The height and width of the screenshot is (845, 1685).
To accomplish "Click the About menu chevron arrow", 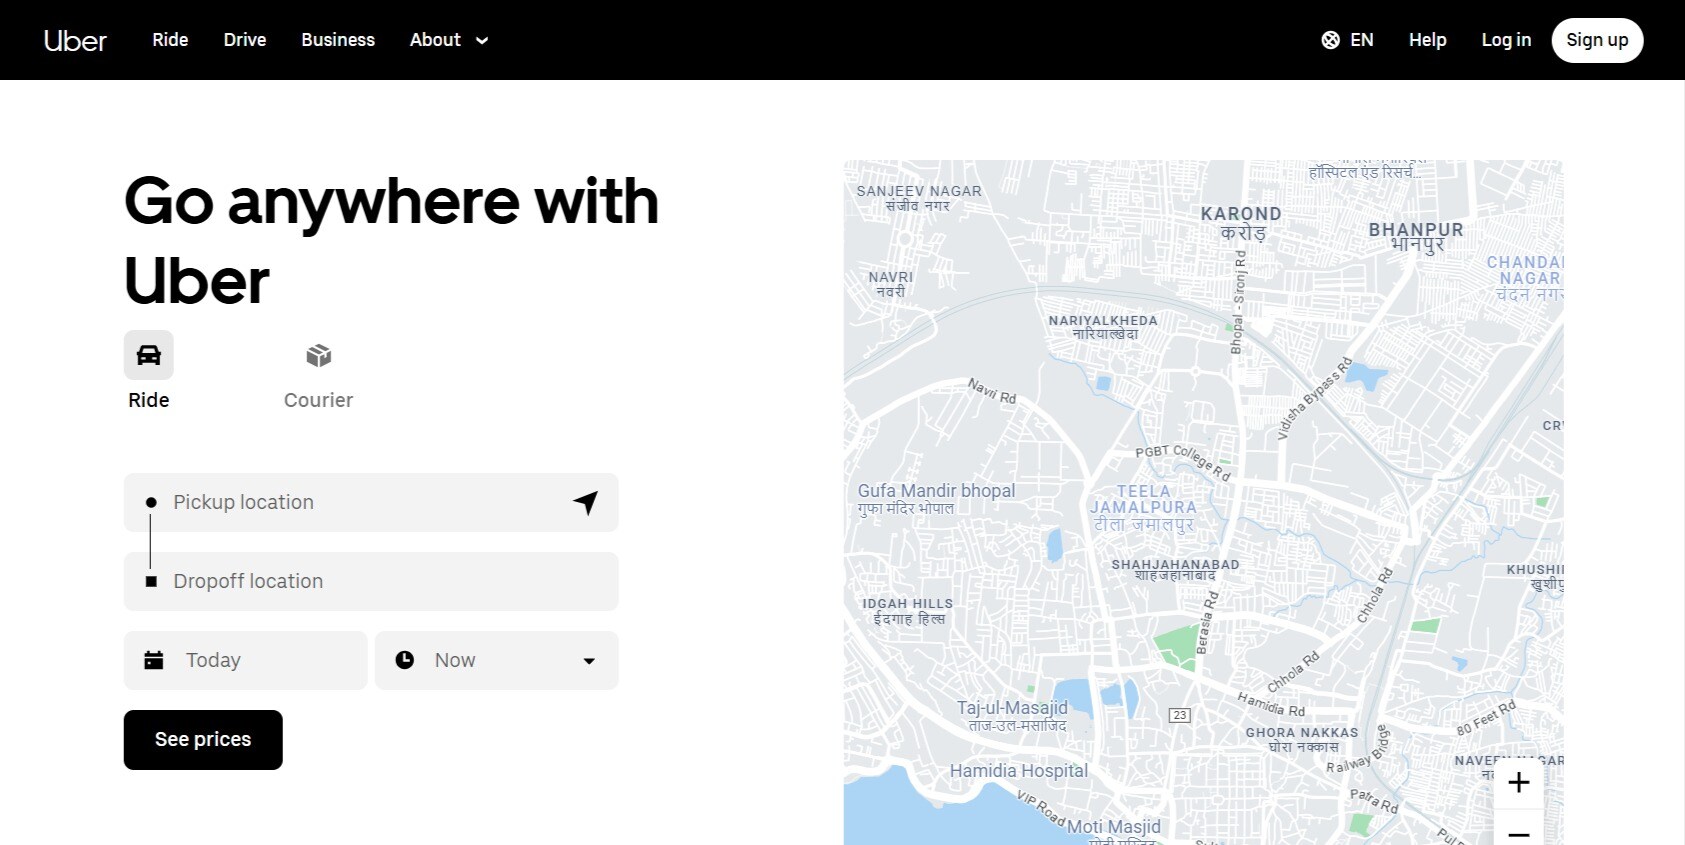I will (x=482, y=41).
